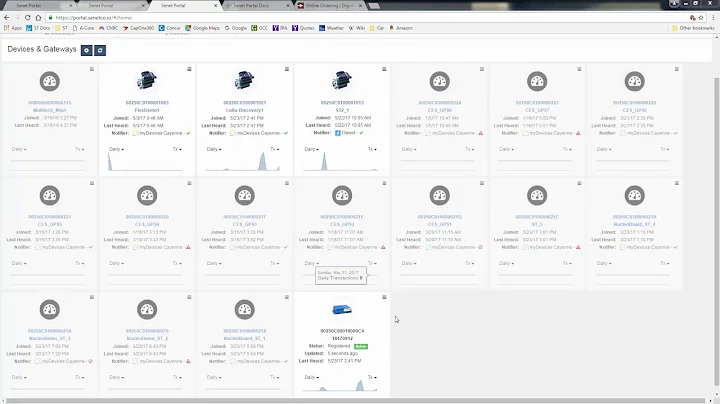Image resolution: width=720 pixels, height=404 pixels.
Task: Open hamburger menu on blue gateway card
Action: click(x=384, y=297)
